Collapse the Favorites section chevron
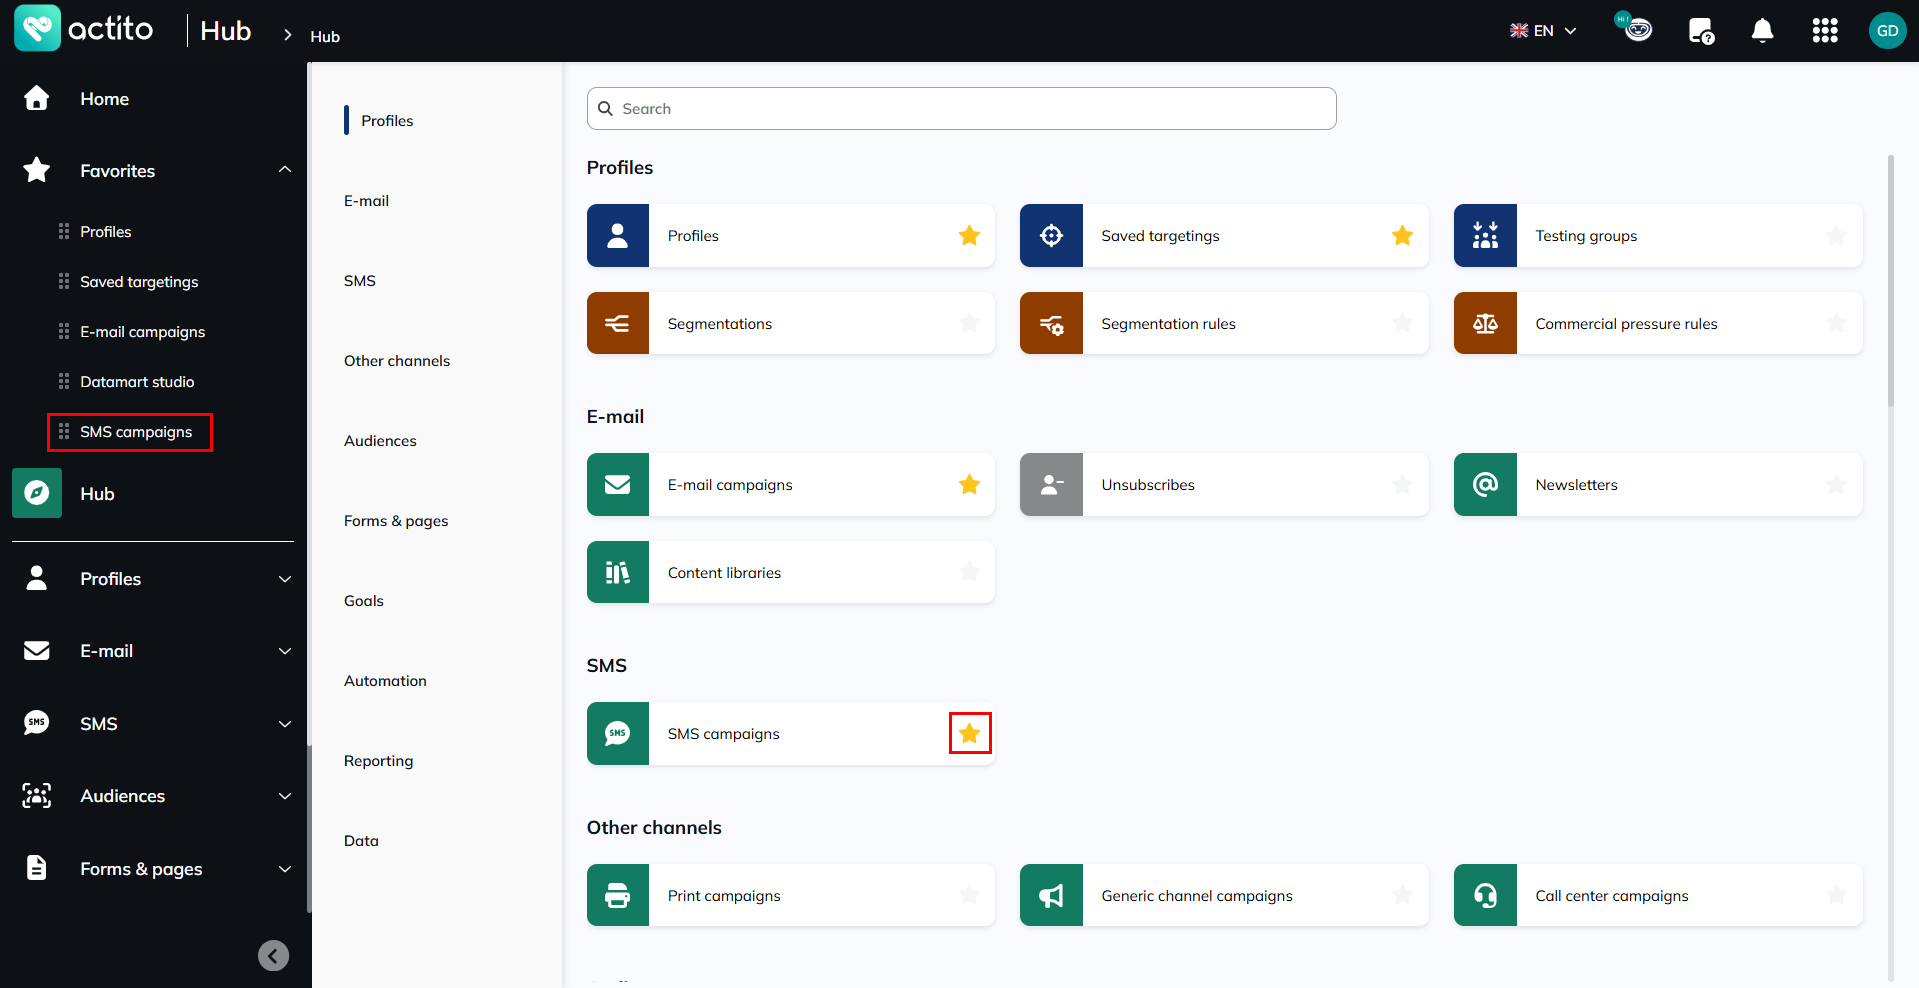 285,170
